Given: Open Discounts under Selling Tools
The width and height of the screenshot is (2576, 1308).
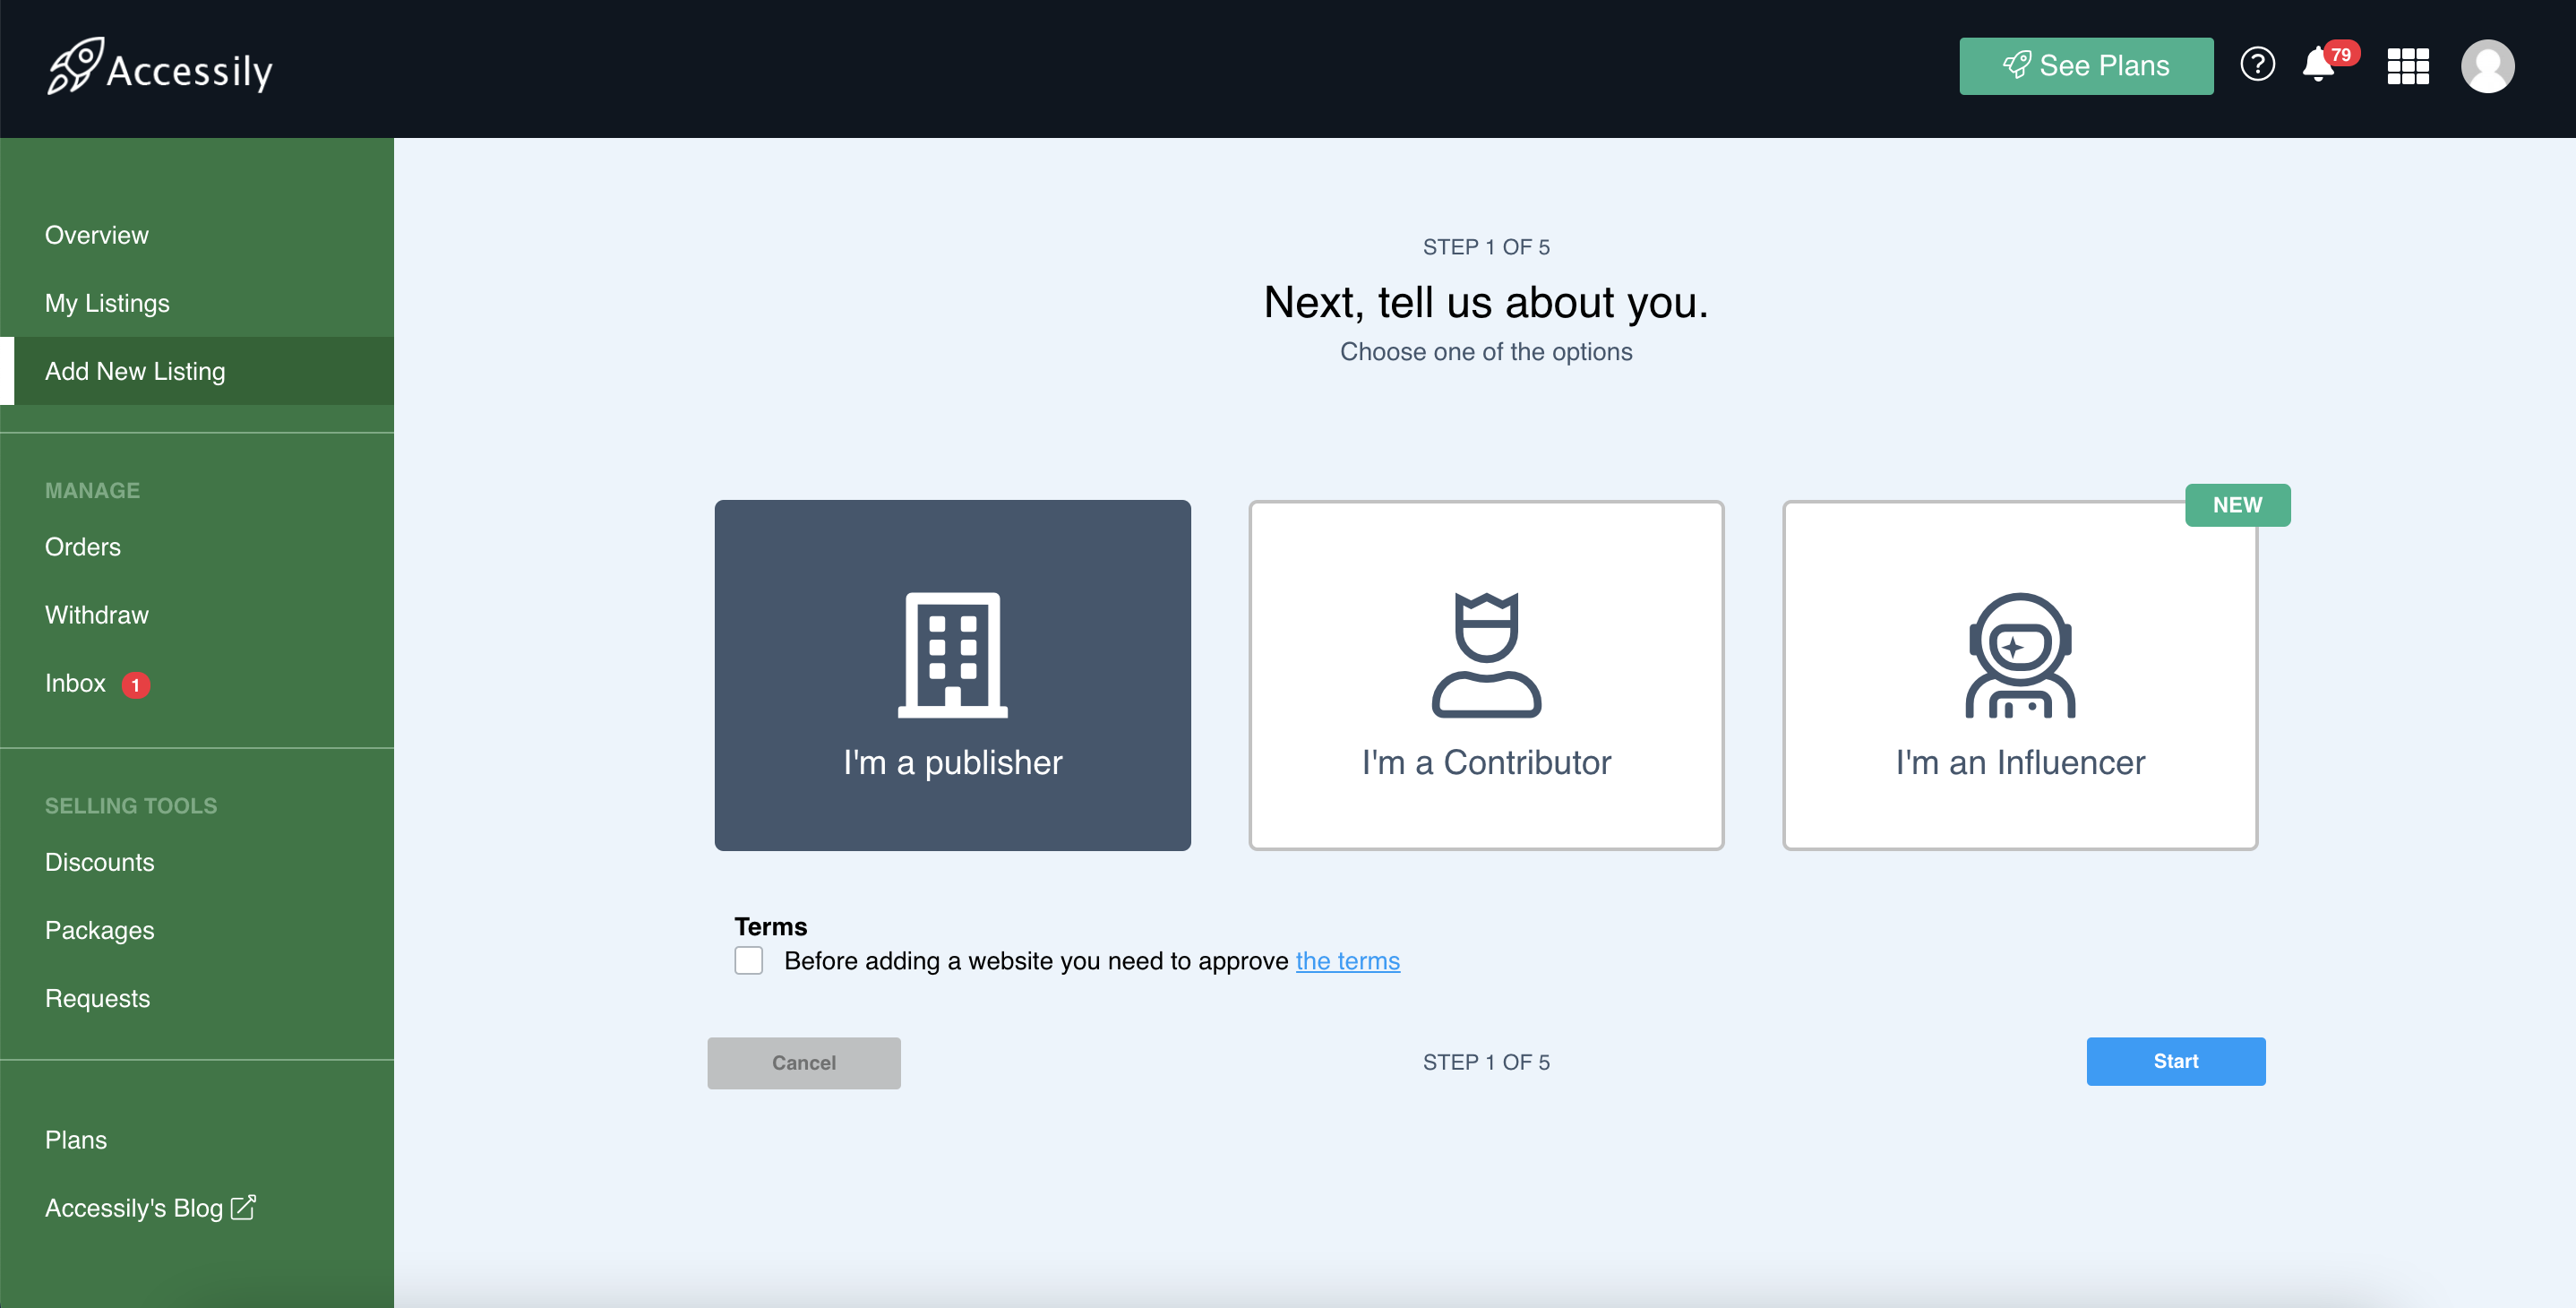Looking at the screenshot, I should (100, 862).
